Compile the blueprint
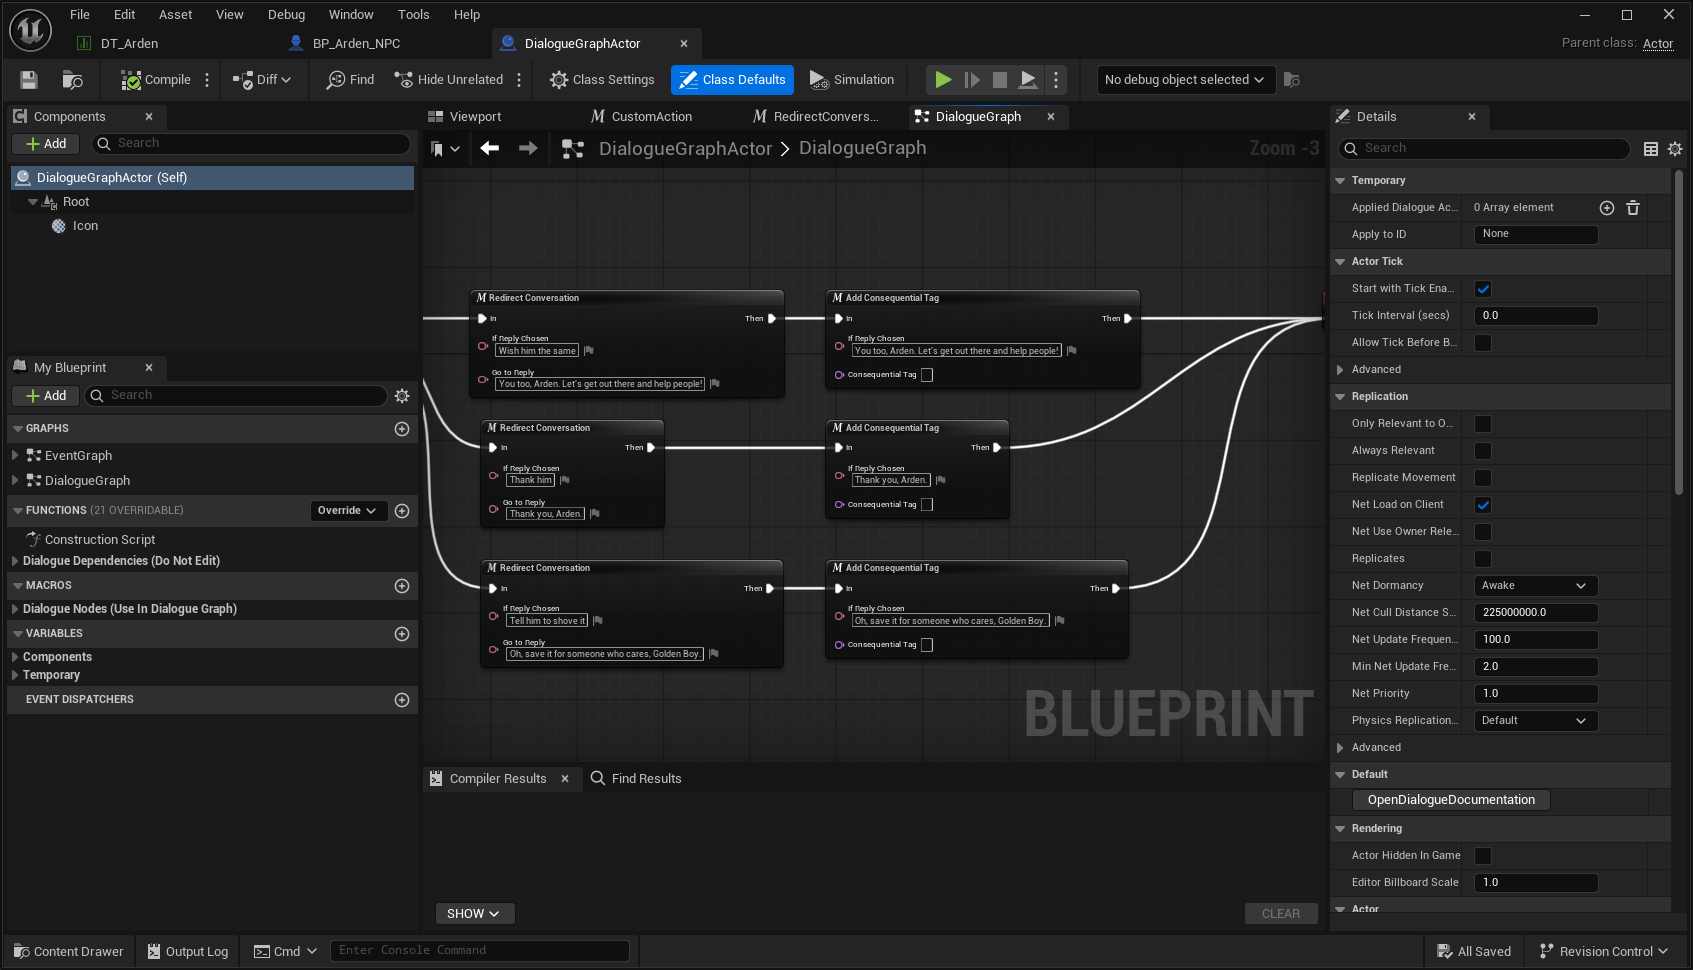Viewport: 1693px width, 970px height. pos(155,80)
